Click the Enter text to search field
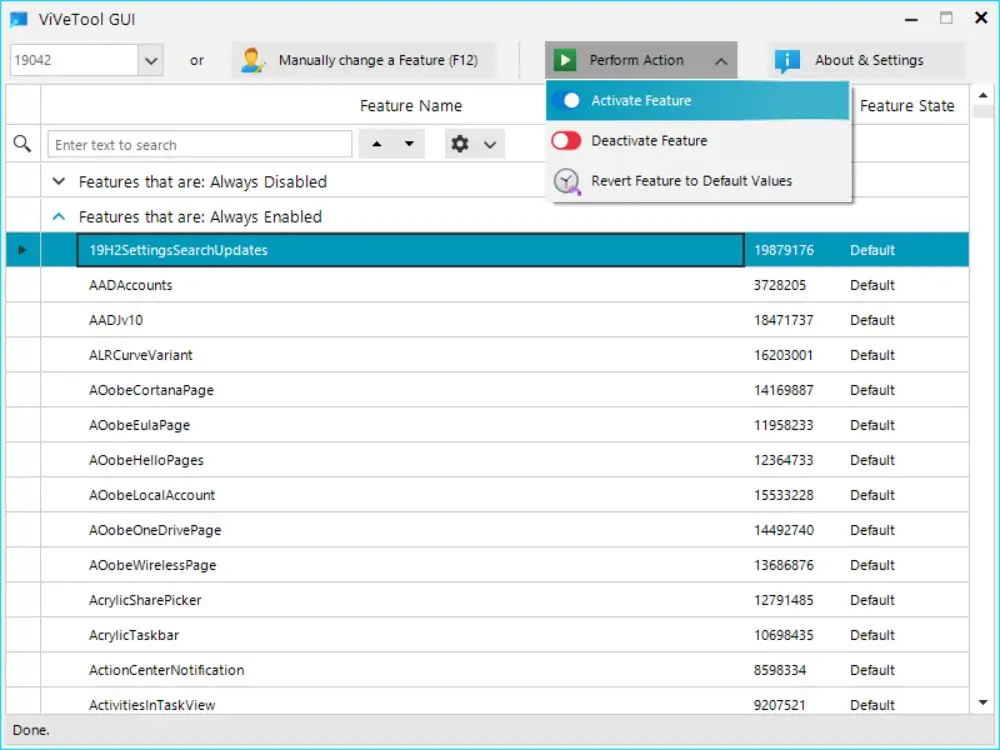This screenshot has width=1000, height=750. click(x=200, y=145)
